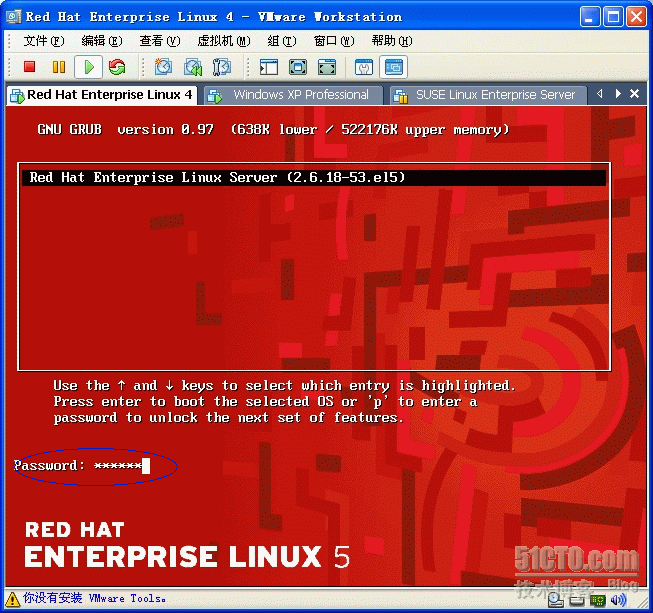
Task: Click the red Power Off stop button
Action: [30, 67]
